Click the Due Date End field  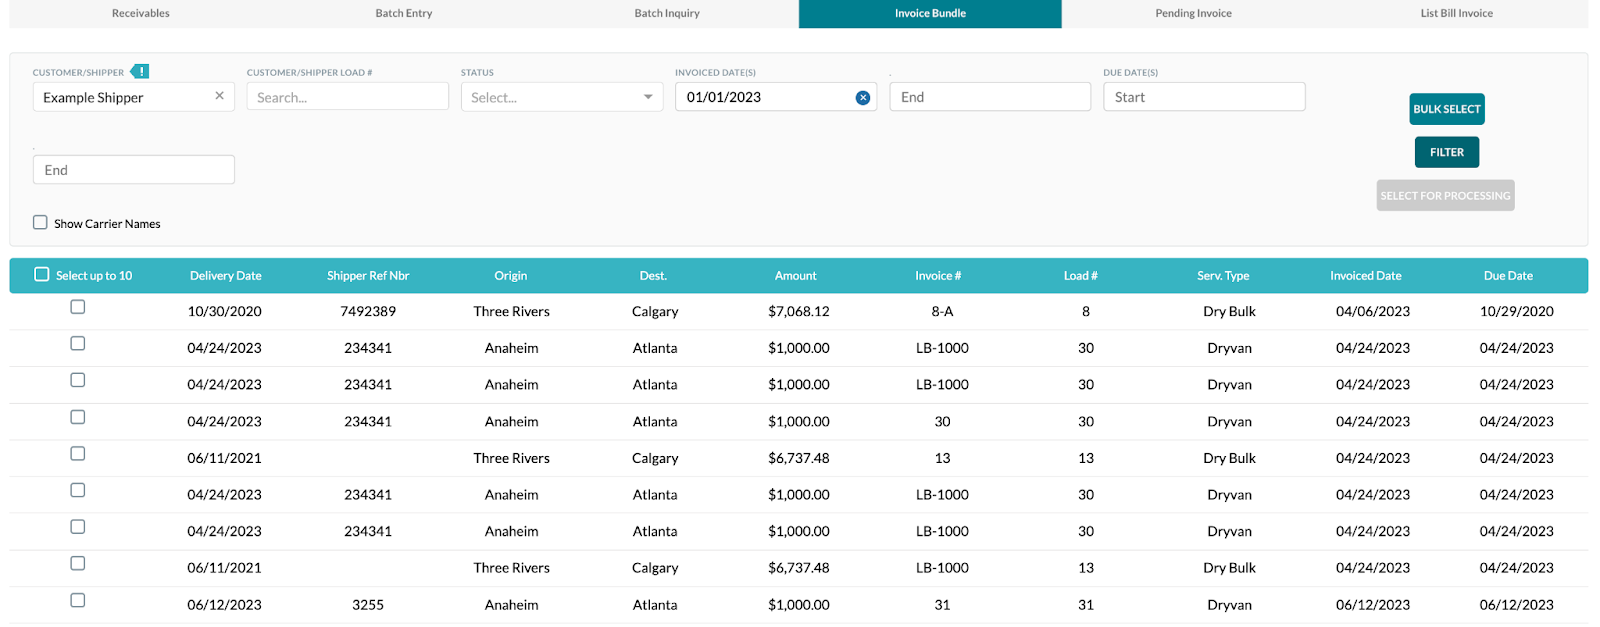tap(134, 170)
